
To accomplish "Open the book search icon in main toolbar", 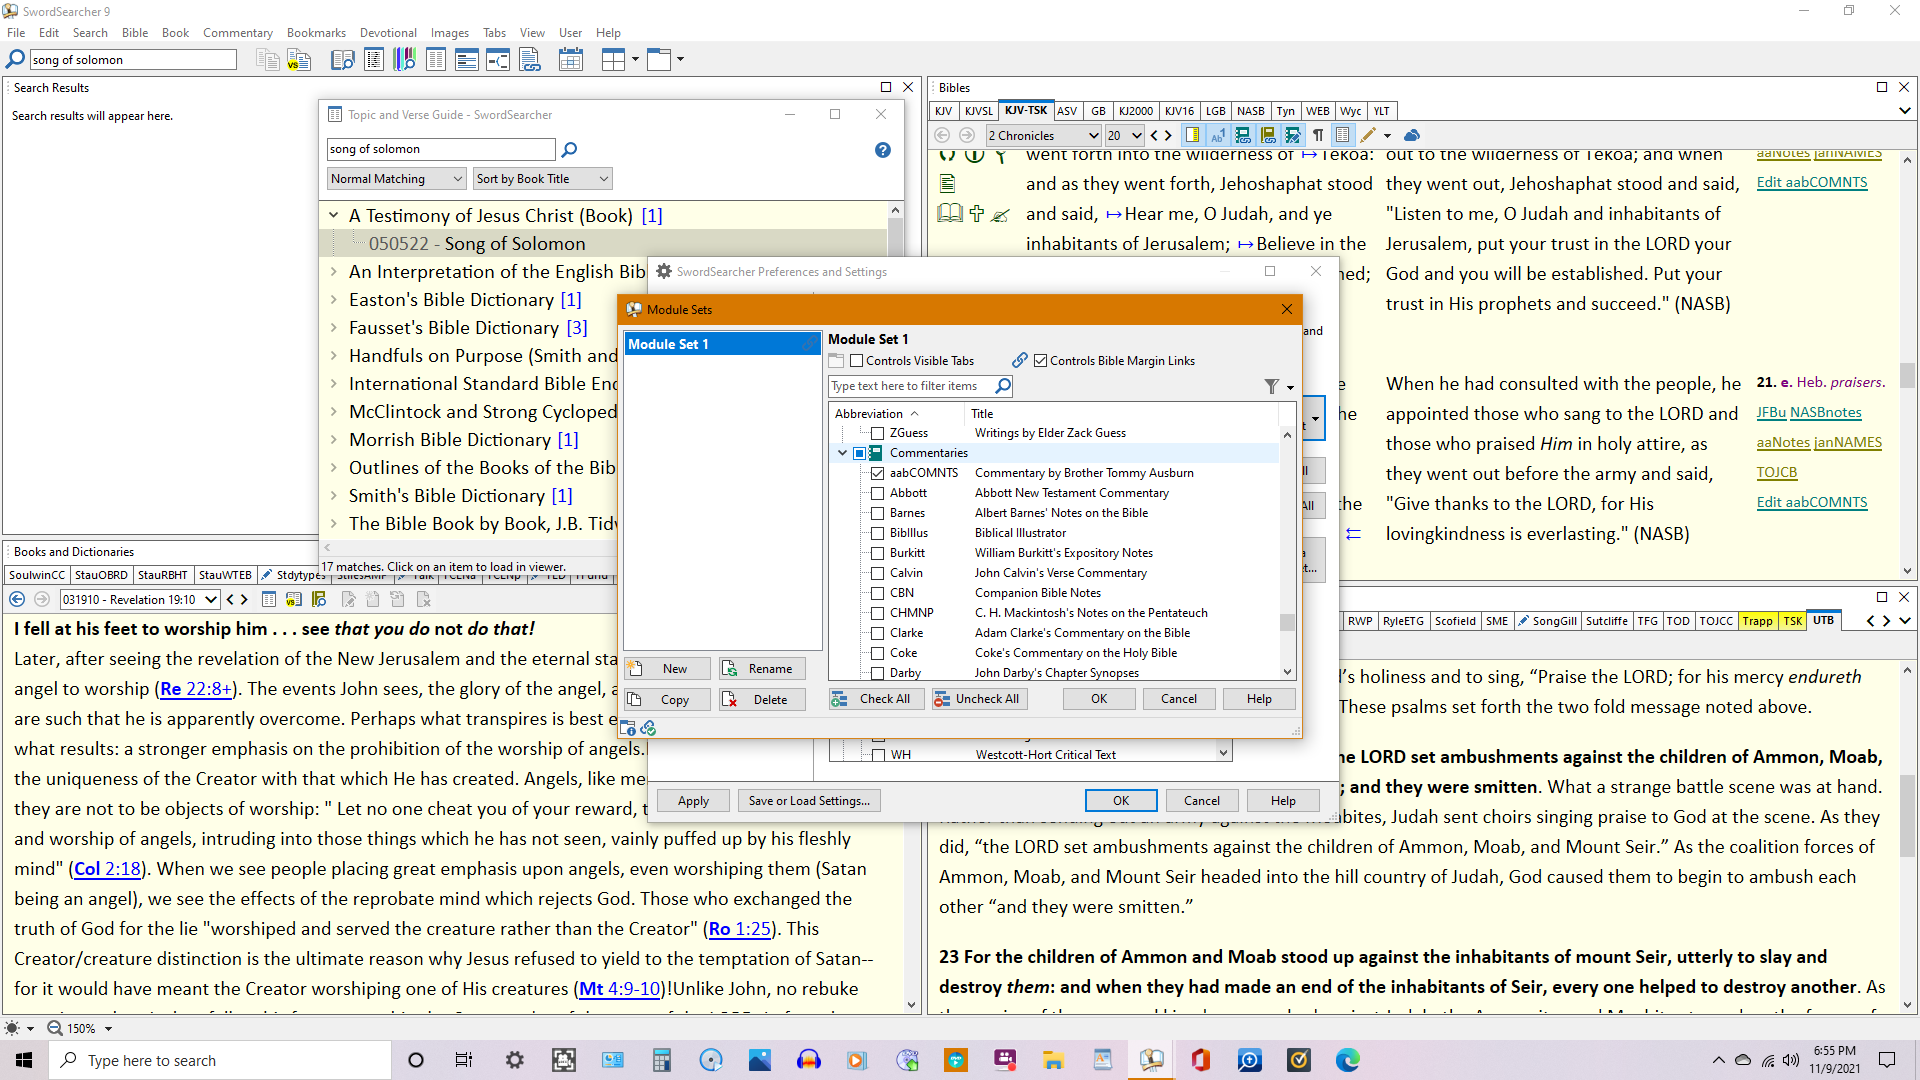I will (342, 60).
